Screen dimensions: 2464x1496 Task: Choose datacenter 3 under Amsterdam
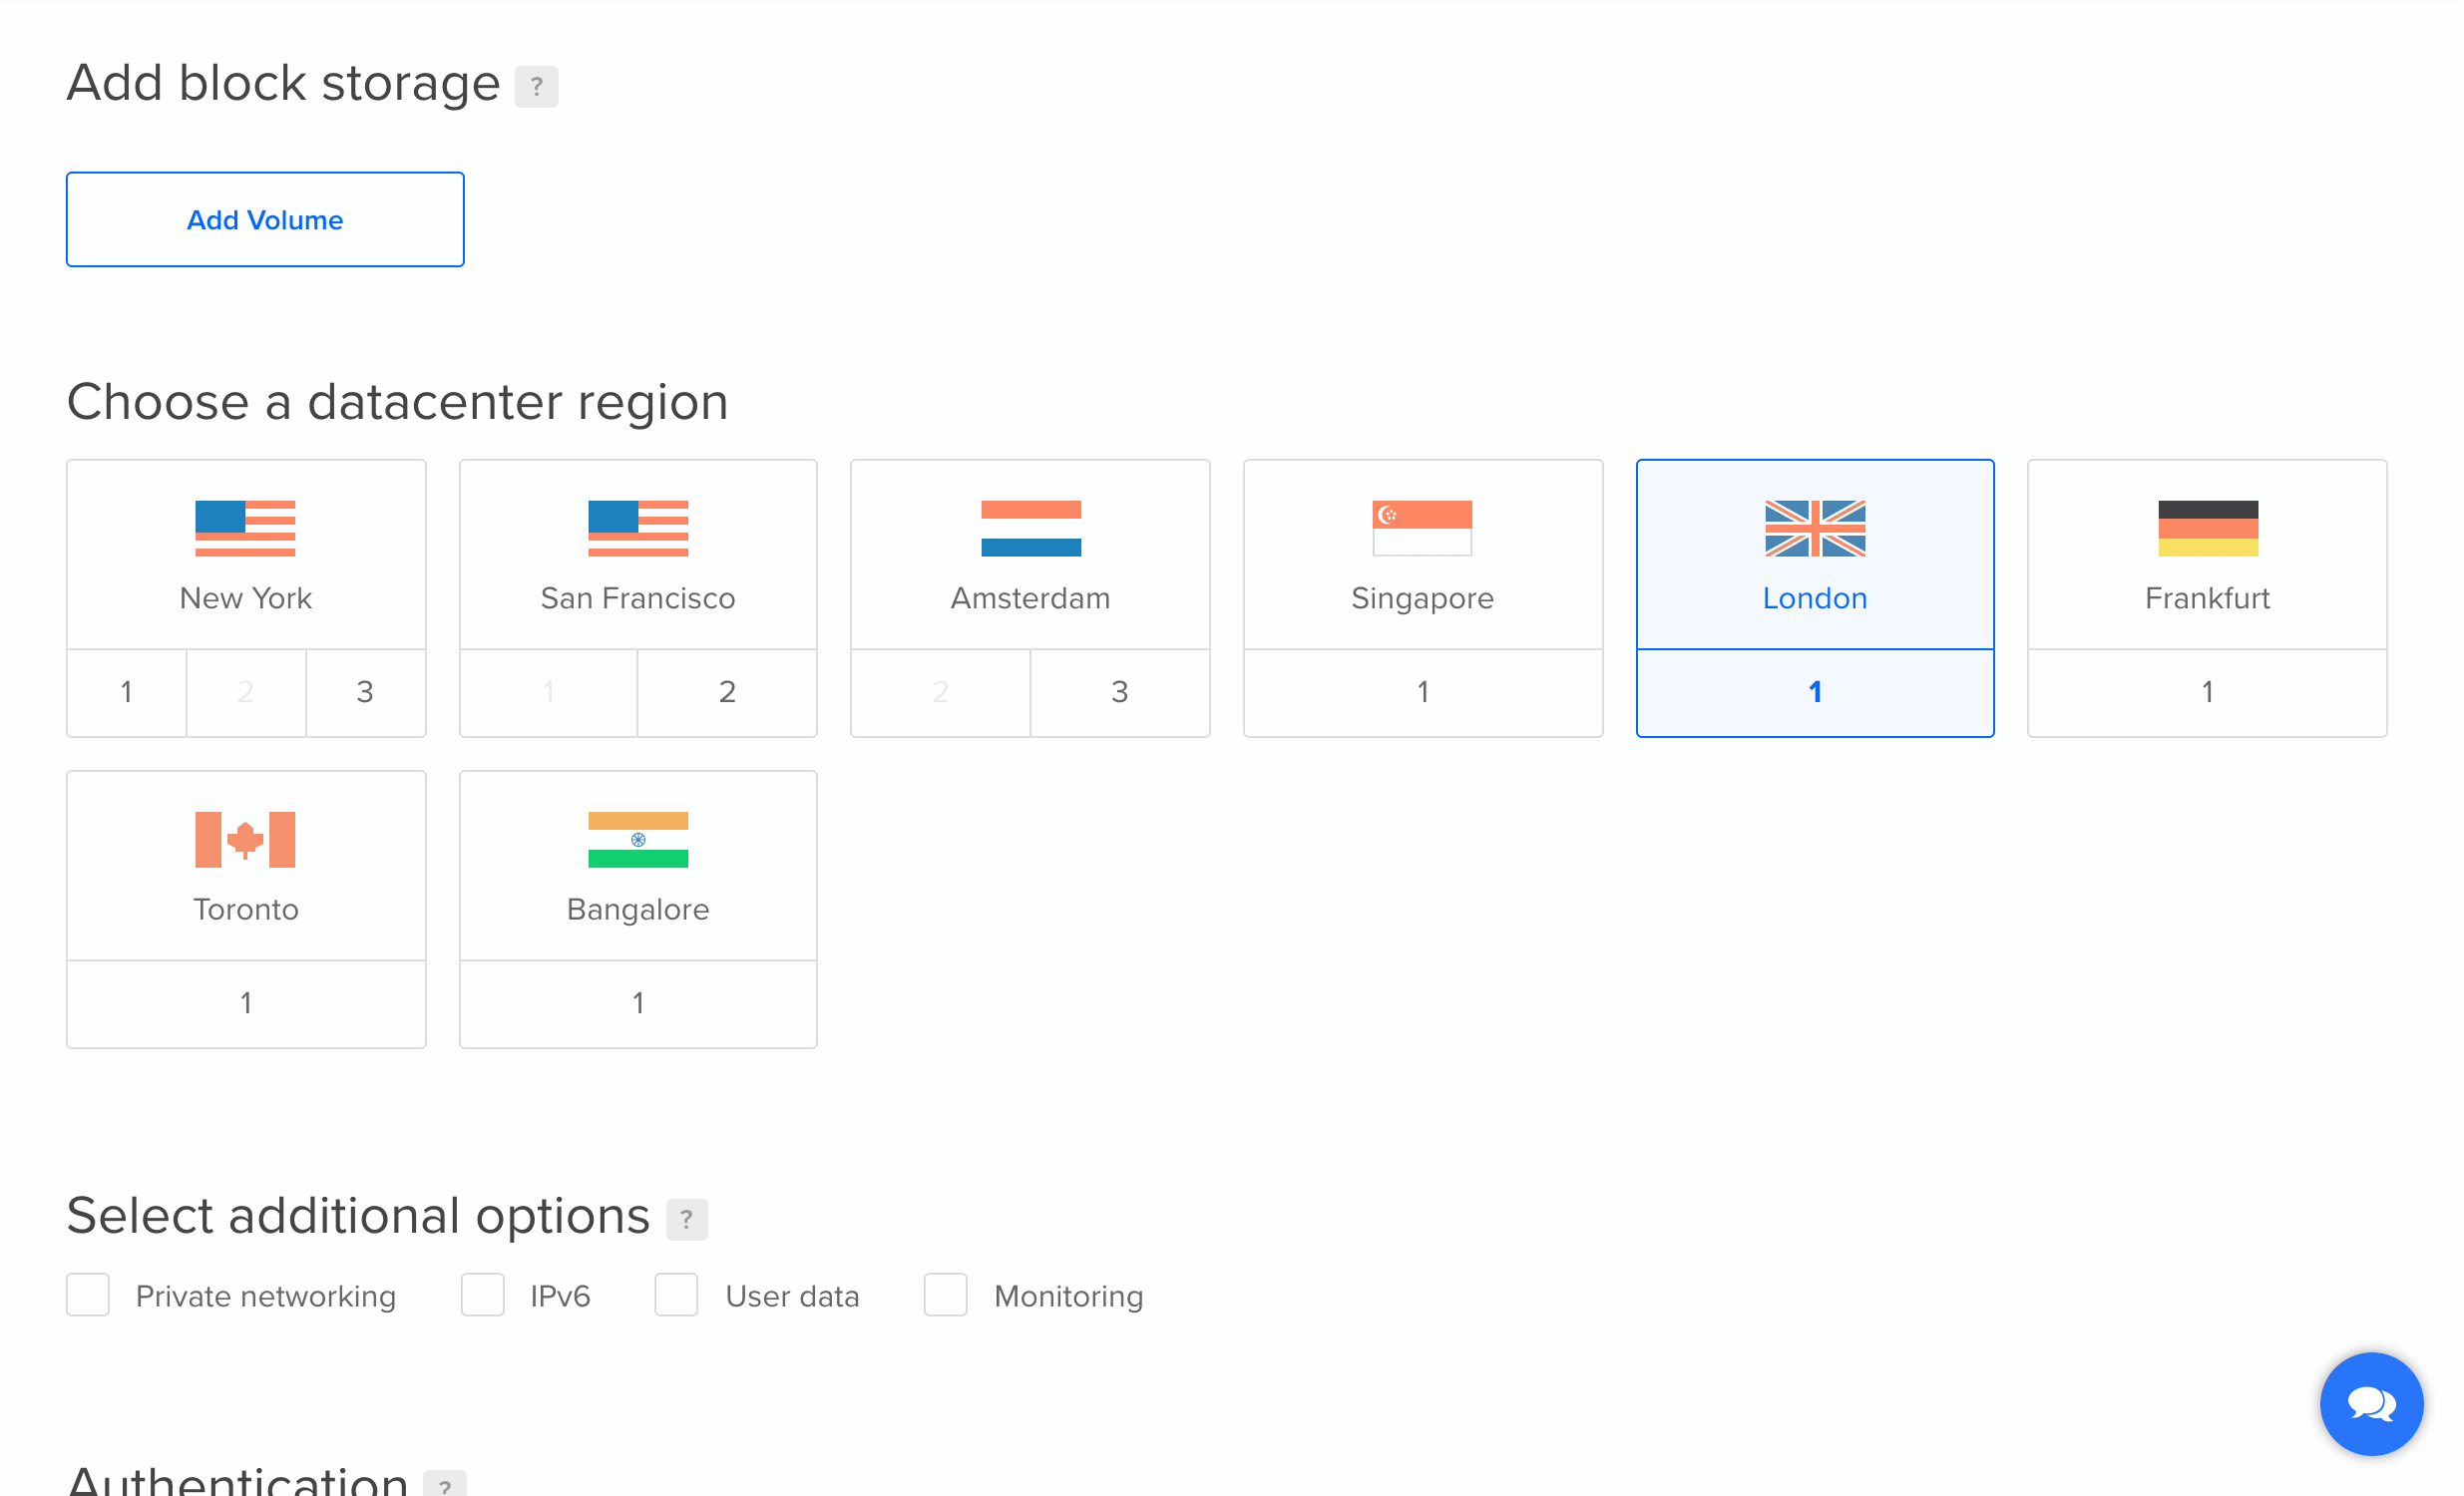click(1119, 691)
